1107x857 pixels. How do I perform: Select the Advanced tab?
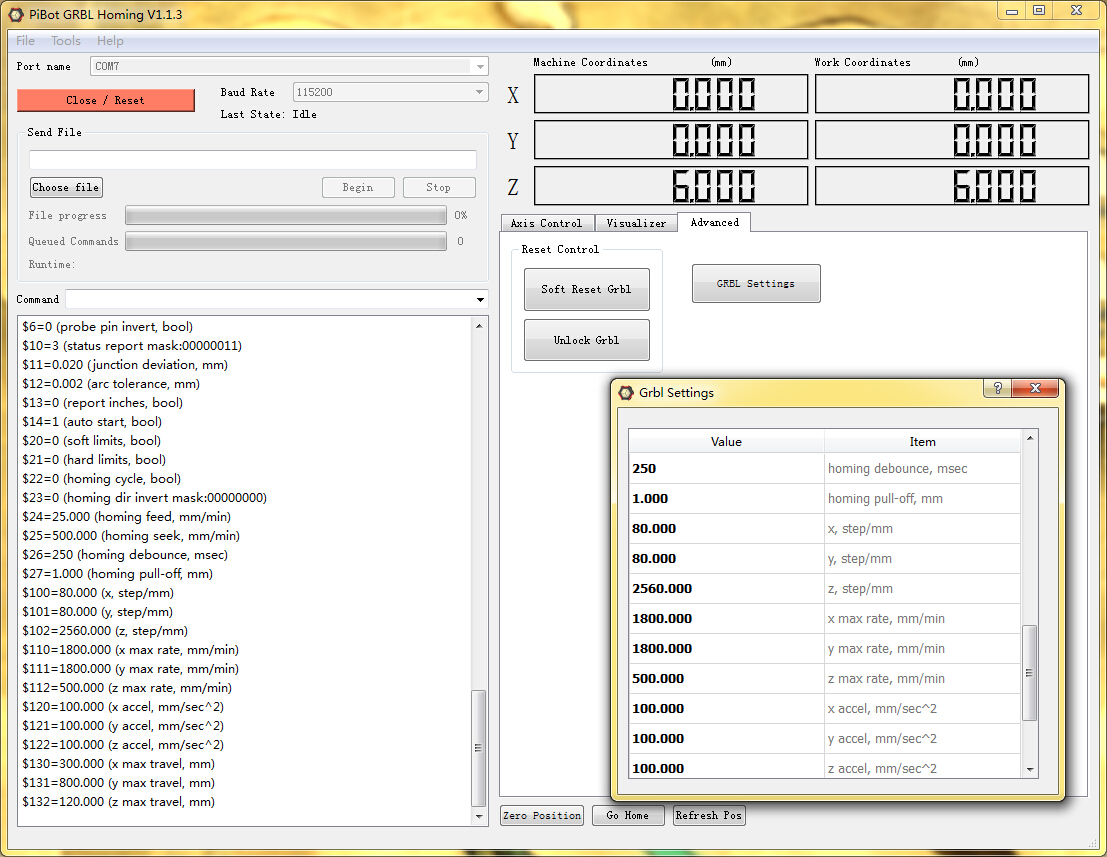click(x=714, y=222)
